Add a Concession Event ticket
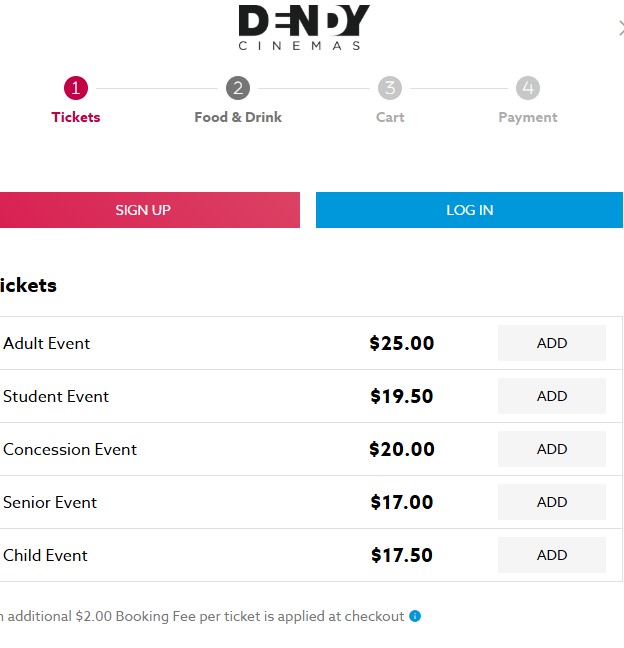This screenshot has height=648, width=624. [x=552, y=449]
